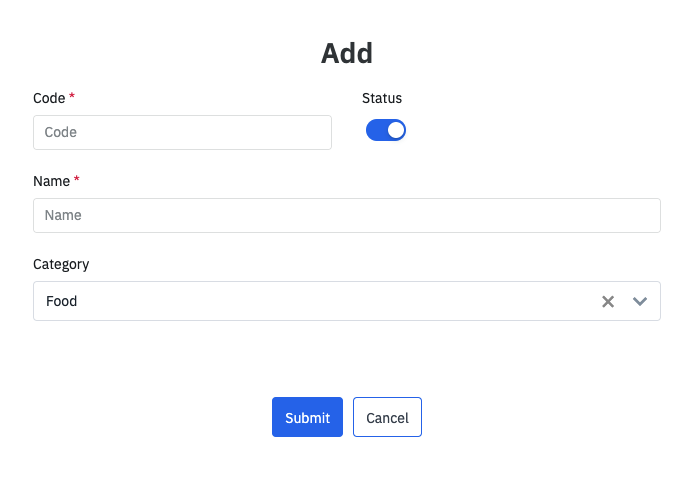This screenshot has height=483, width=693.
Task: Expand the Category dropdown chevron
Action: [x=640, y=301]
